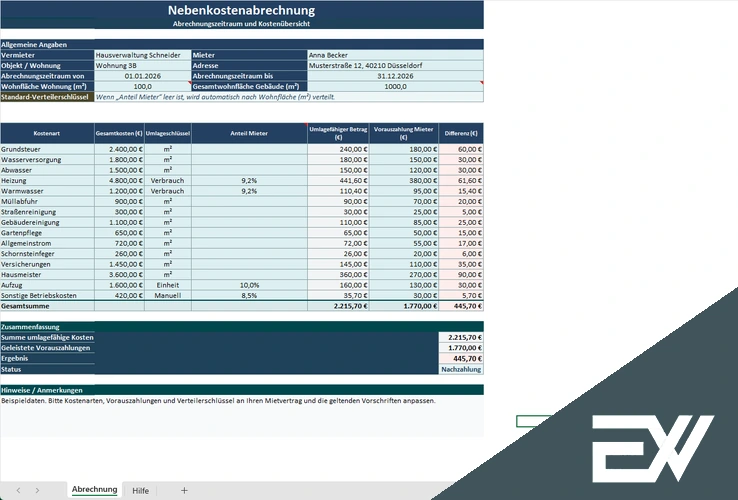Image resolution: width=738 pixels, height=500 pixels.
Task: Select the 8,5% share cell
Action: (x=249, y=295)
